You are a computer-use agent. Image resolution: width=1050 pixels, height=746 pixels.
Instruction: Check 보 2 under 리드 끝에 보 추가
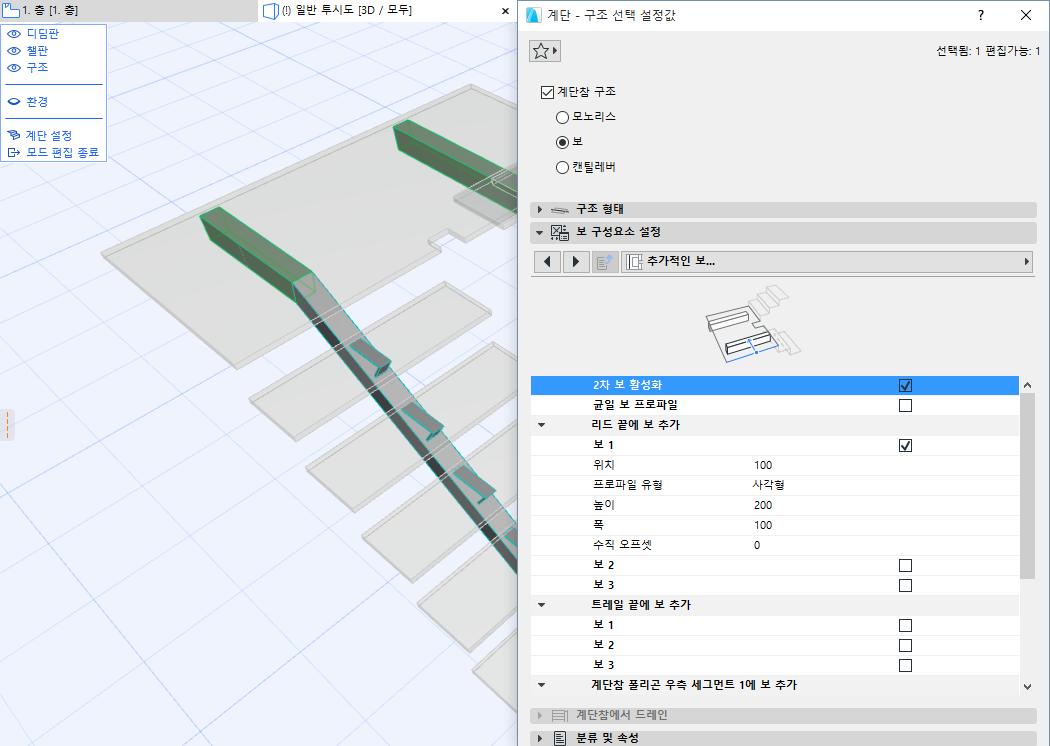click(x=905, y=565)
